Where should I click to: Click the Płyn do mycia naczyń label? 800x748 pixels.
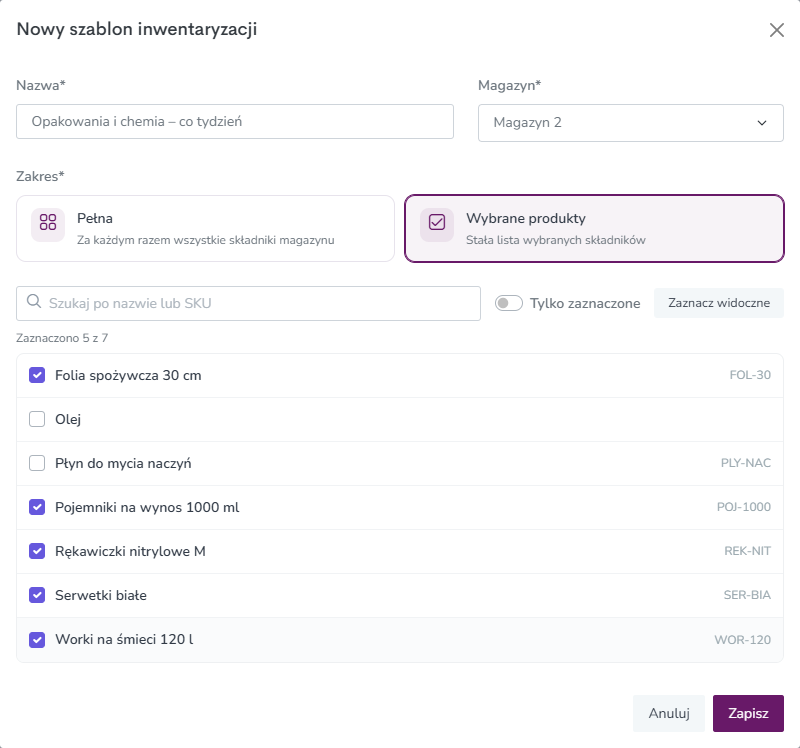click(123, 463)
